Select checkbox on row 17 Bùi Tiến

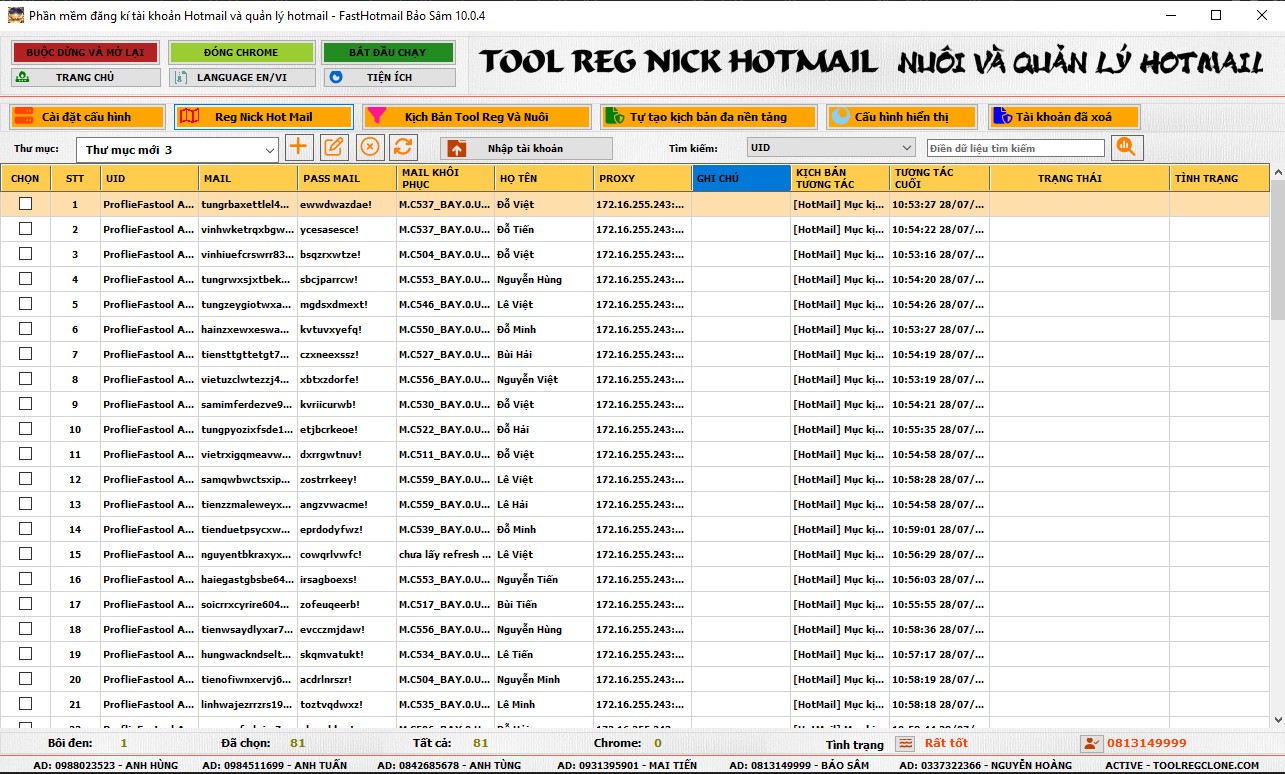(x=25, y=603)
